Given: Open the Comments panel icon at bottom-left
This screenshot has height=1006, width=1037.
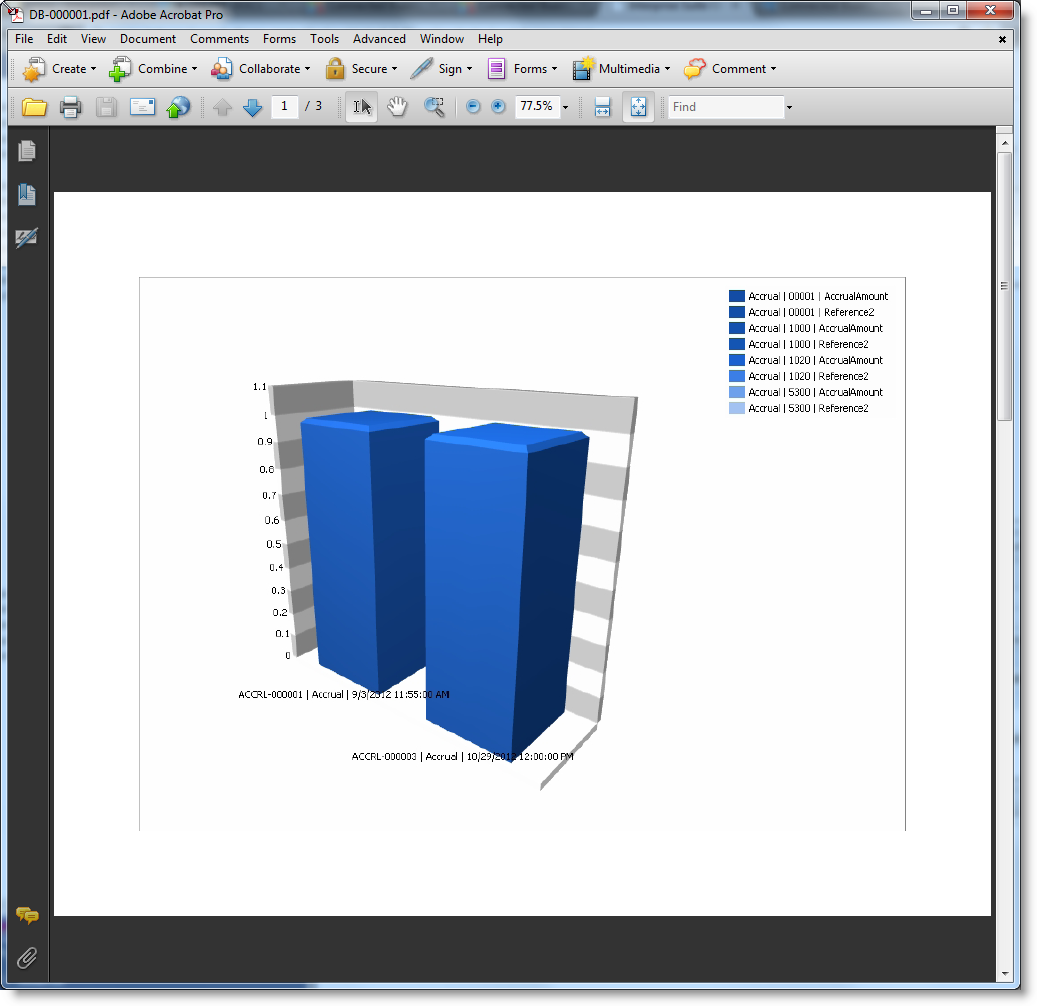Looking at the screenshot, I should [27, 915].
